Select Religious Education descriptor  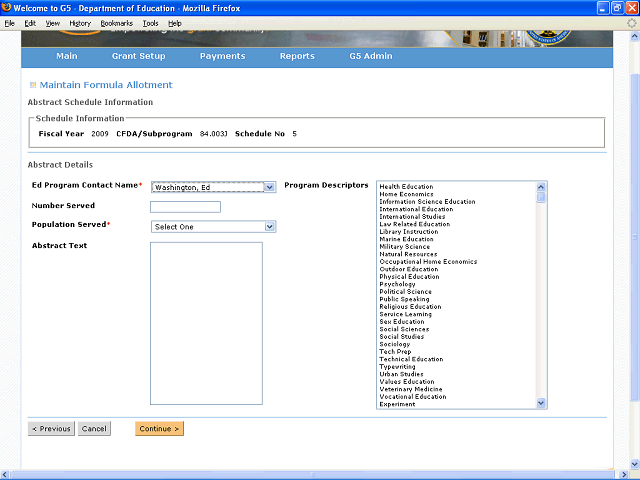click(410, 307)
